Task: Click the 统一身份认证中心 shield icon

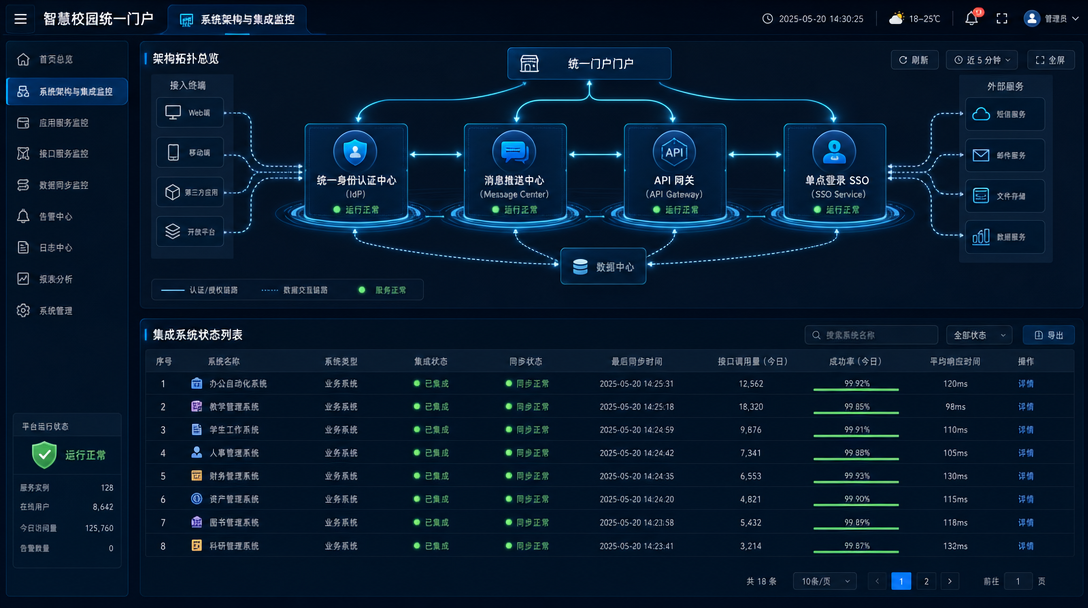Action: pyautogui.click(x=355, y=151)
